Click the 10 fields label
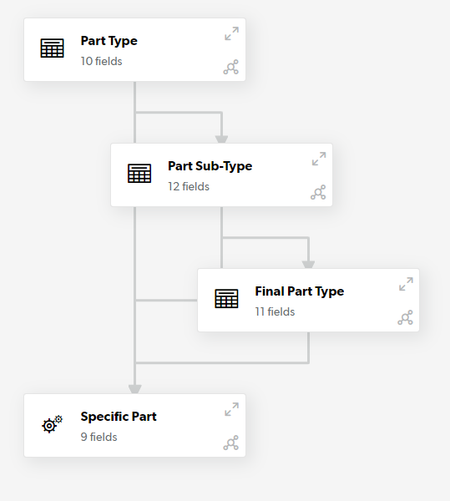Screen dimensions: 450x501 pos(101,61)
